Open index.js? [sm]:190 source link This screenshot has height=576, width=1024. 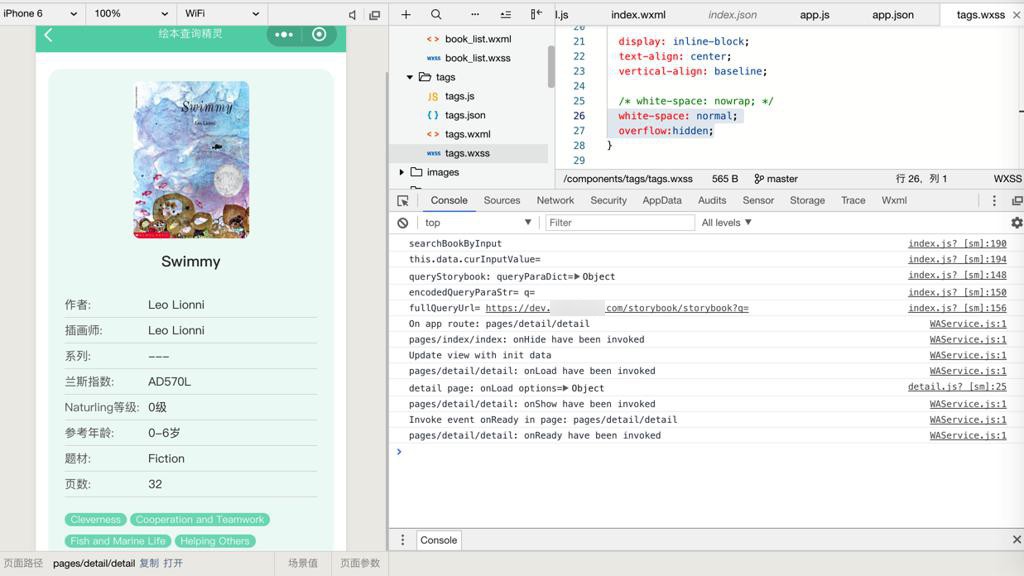tap(957, 244)
